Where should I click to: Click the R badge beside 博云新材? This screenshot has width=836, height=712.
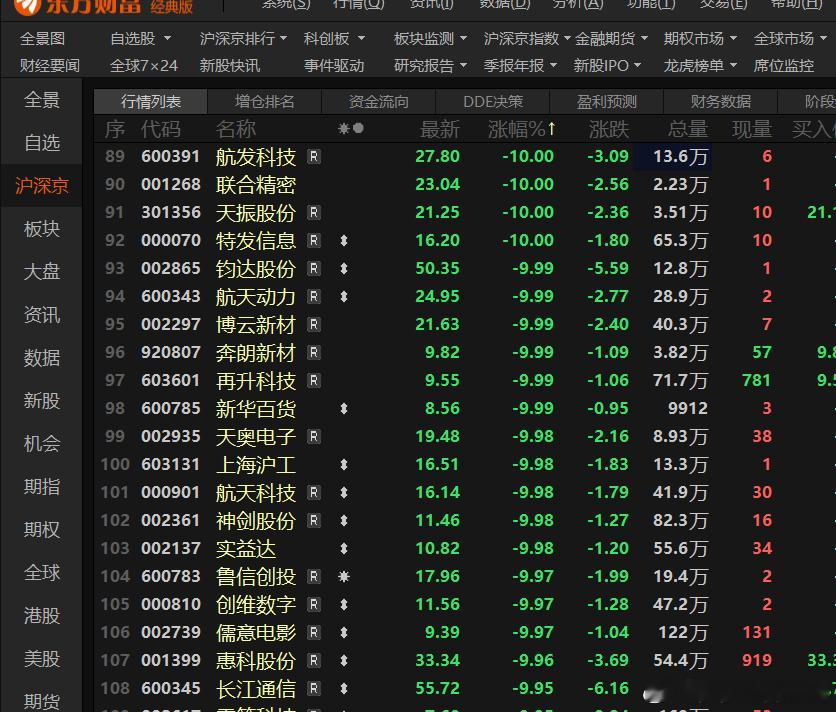coord(314,325)
